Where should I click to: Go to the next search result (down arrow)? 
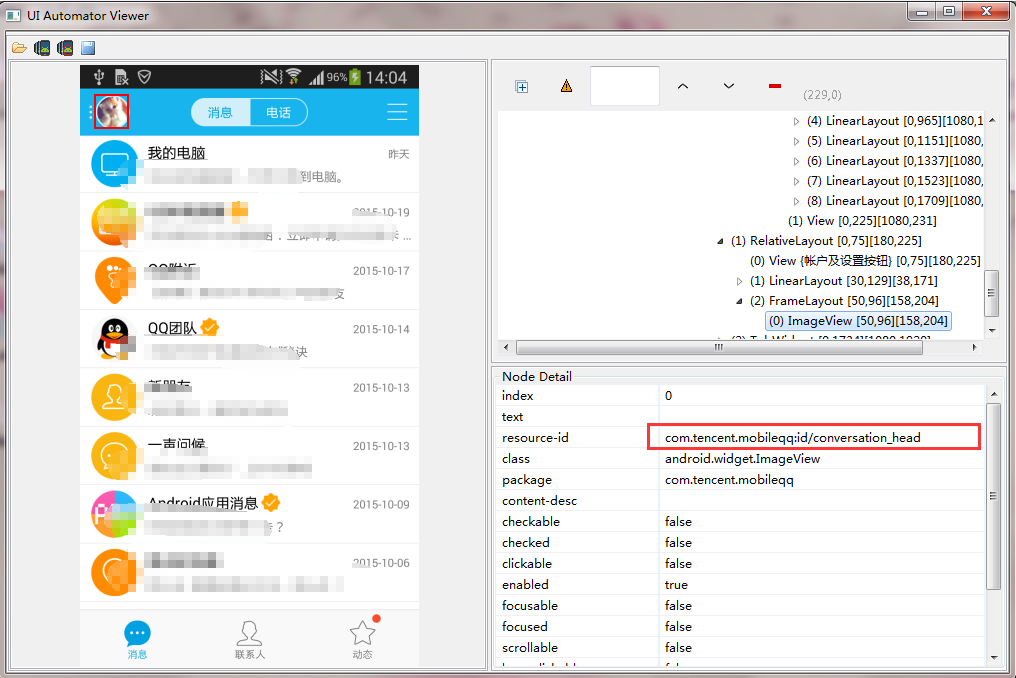pyautogui.click(x=729, y=86)
